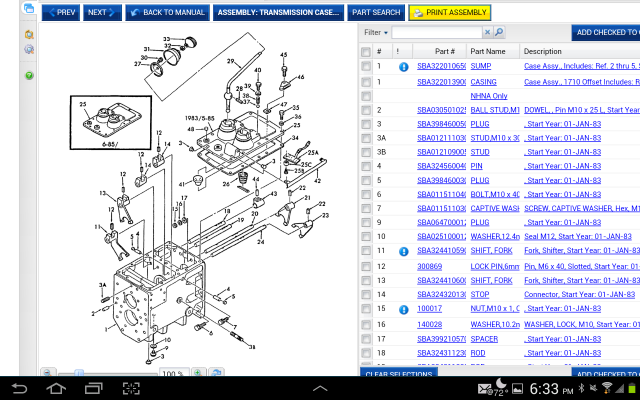Check the LOCK PIN row checkbox

tap(366, 267)
